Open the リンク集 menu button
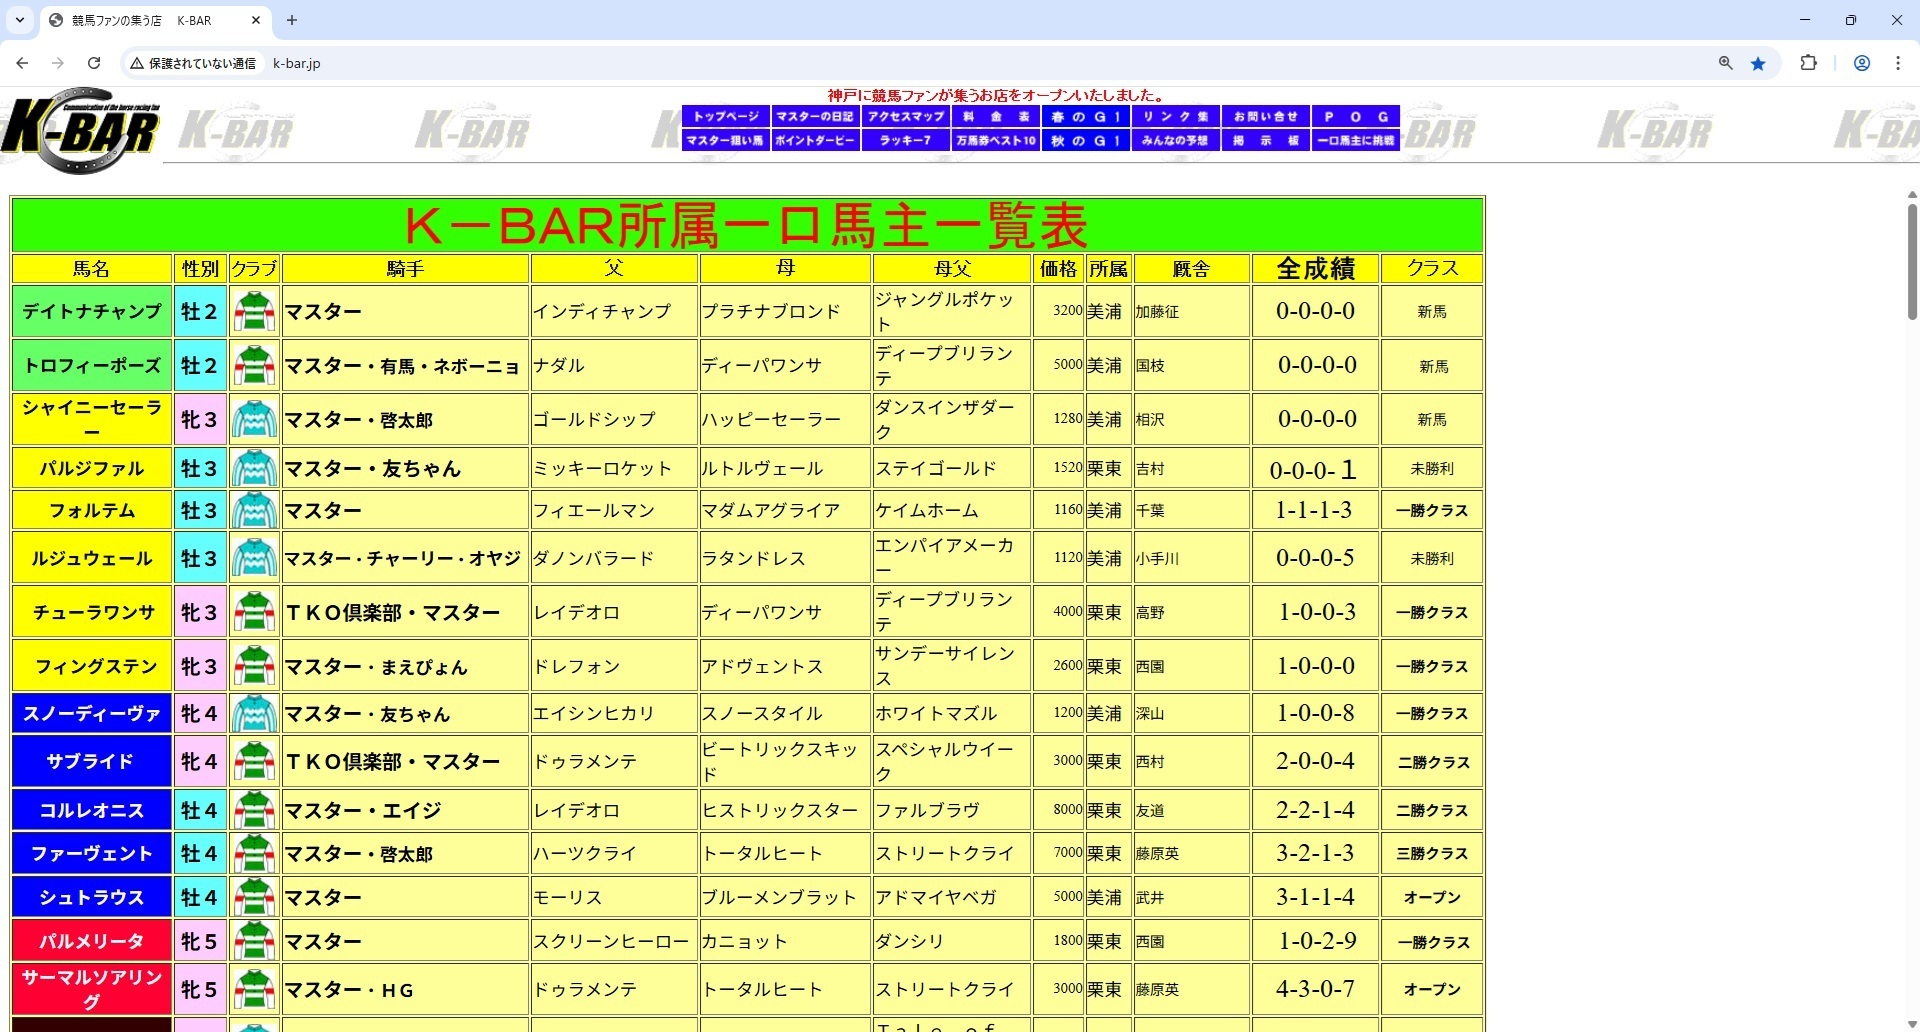 (1176, 117)
